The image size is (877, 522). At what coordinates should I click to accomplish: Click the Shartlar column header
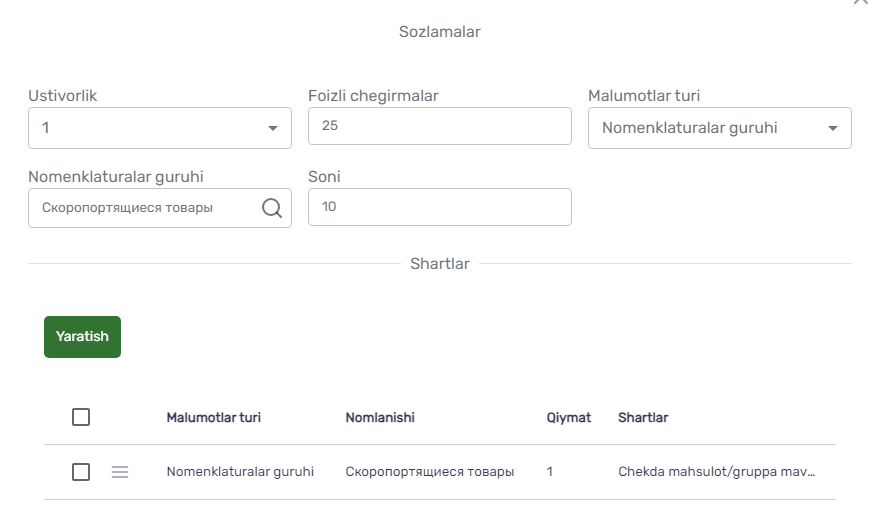[643, 417]
